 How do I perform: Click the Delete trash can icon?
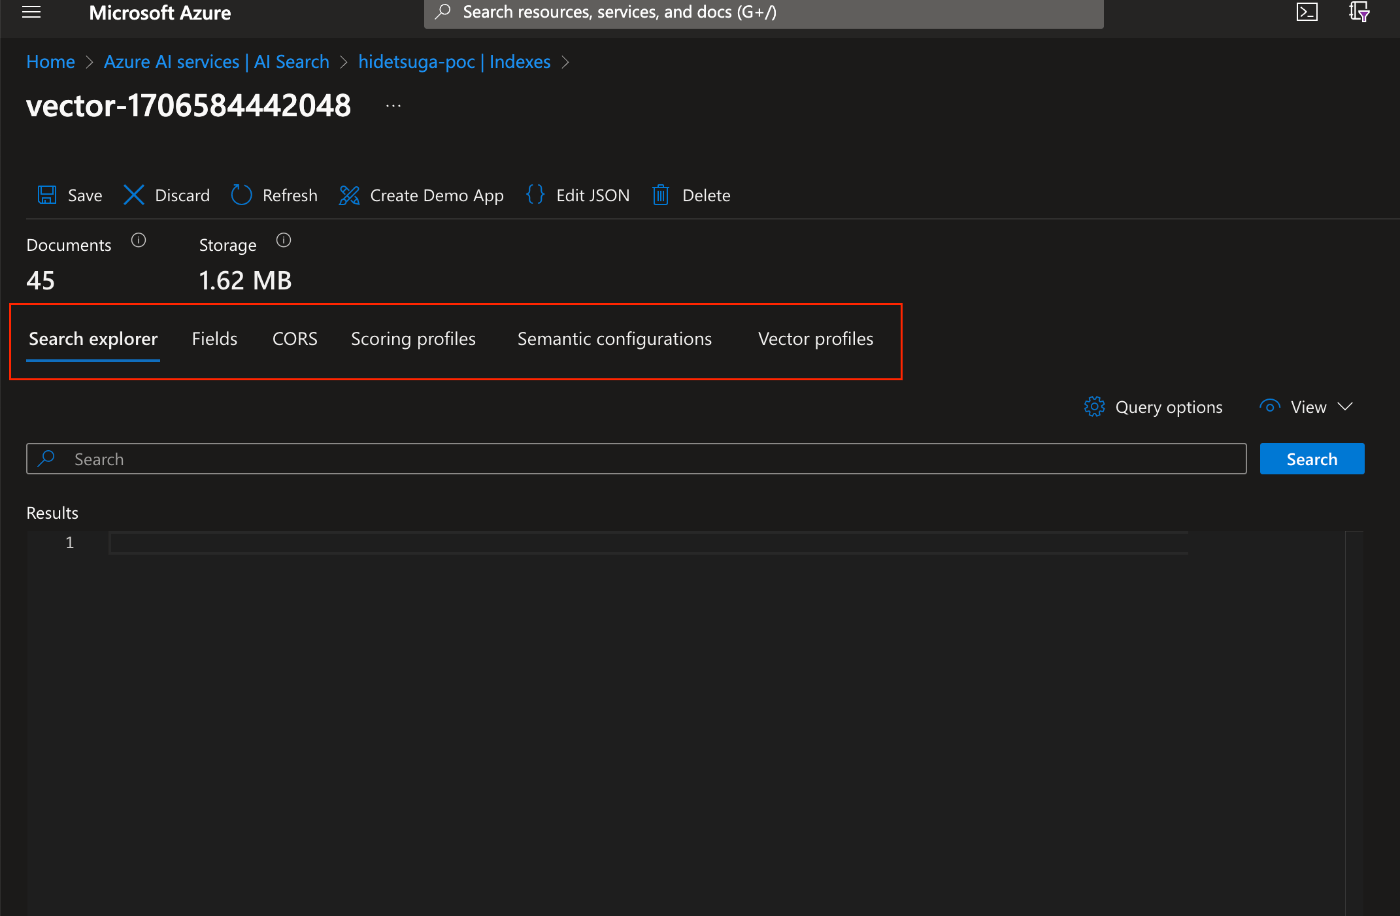pos(660,195)
